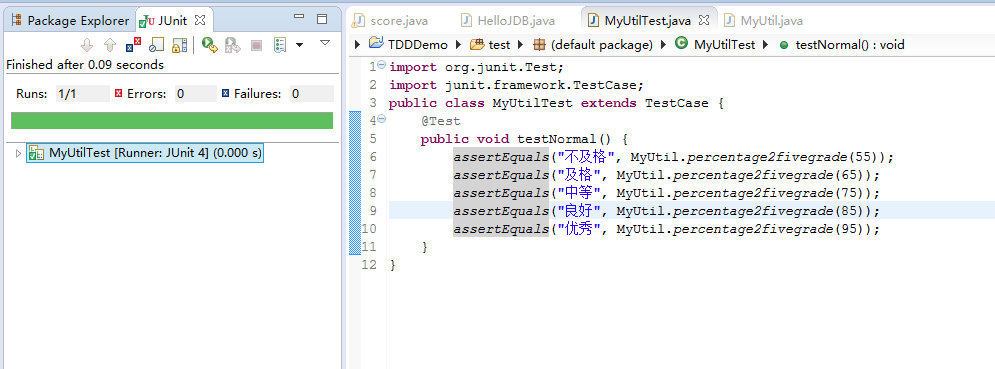The image size is (995, 369).
Task: Click the MyUtilTest class breadcrumb icon
Action: (682, 44)
